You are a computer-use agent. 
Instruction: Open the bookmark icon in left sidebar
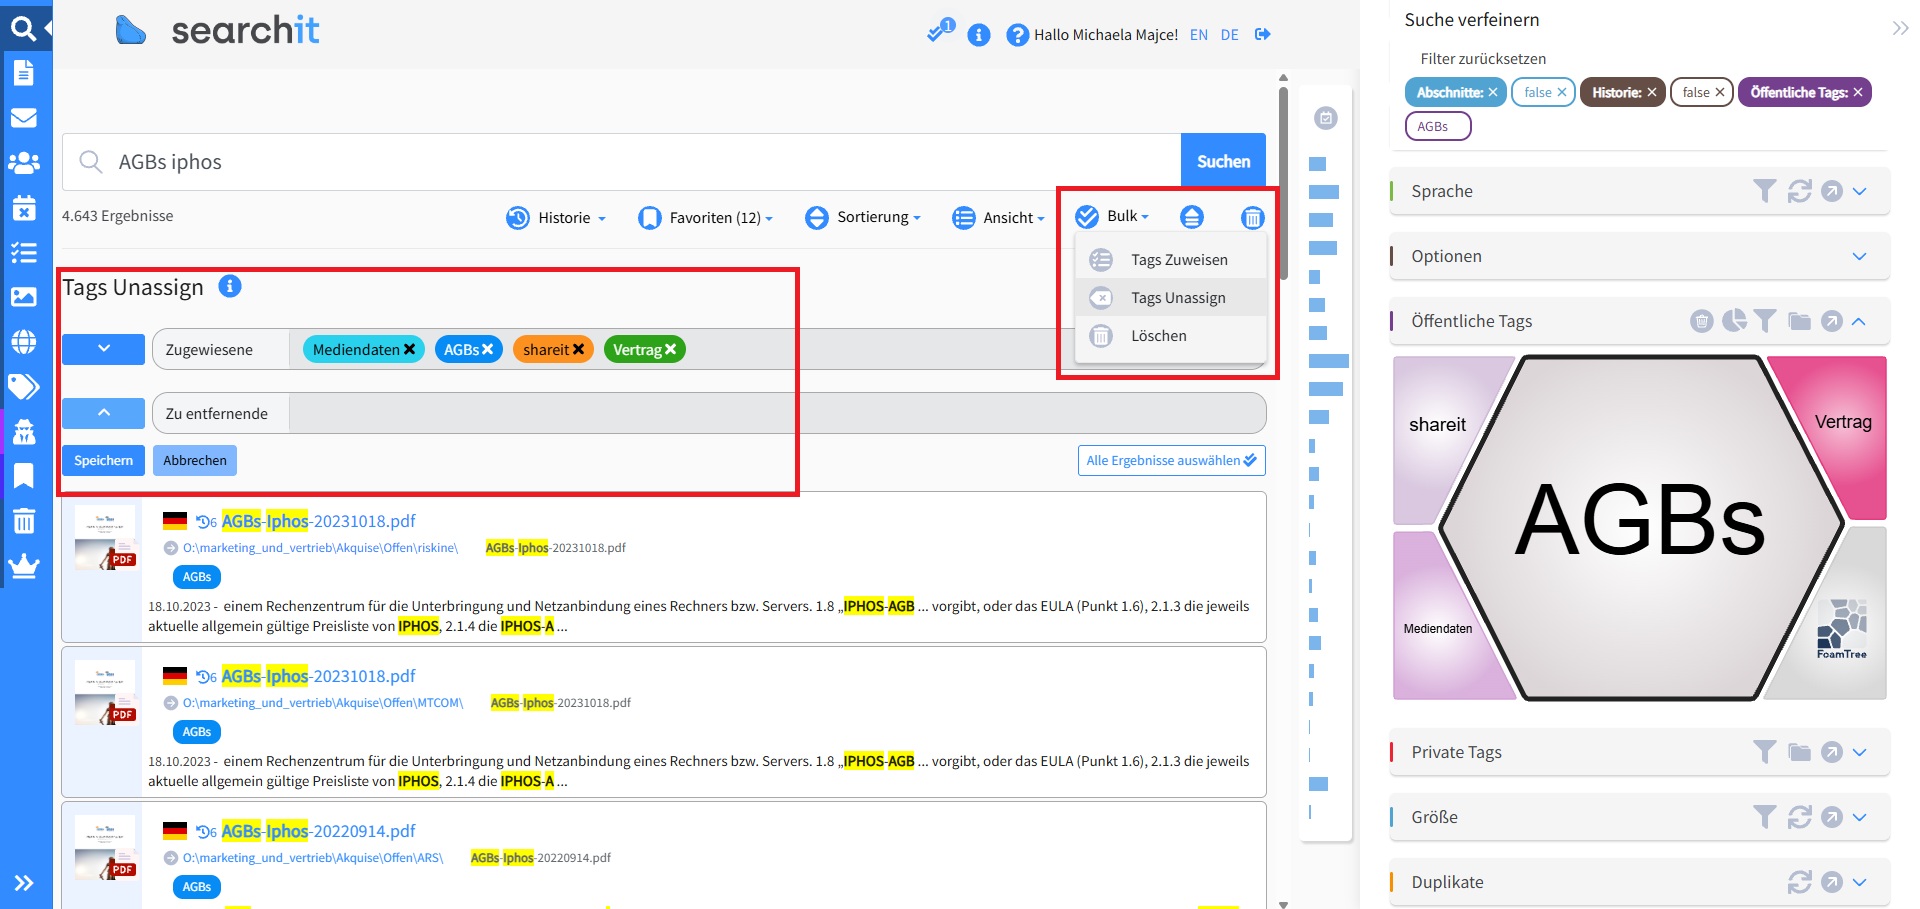(x=24, y=476)
